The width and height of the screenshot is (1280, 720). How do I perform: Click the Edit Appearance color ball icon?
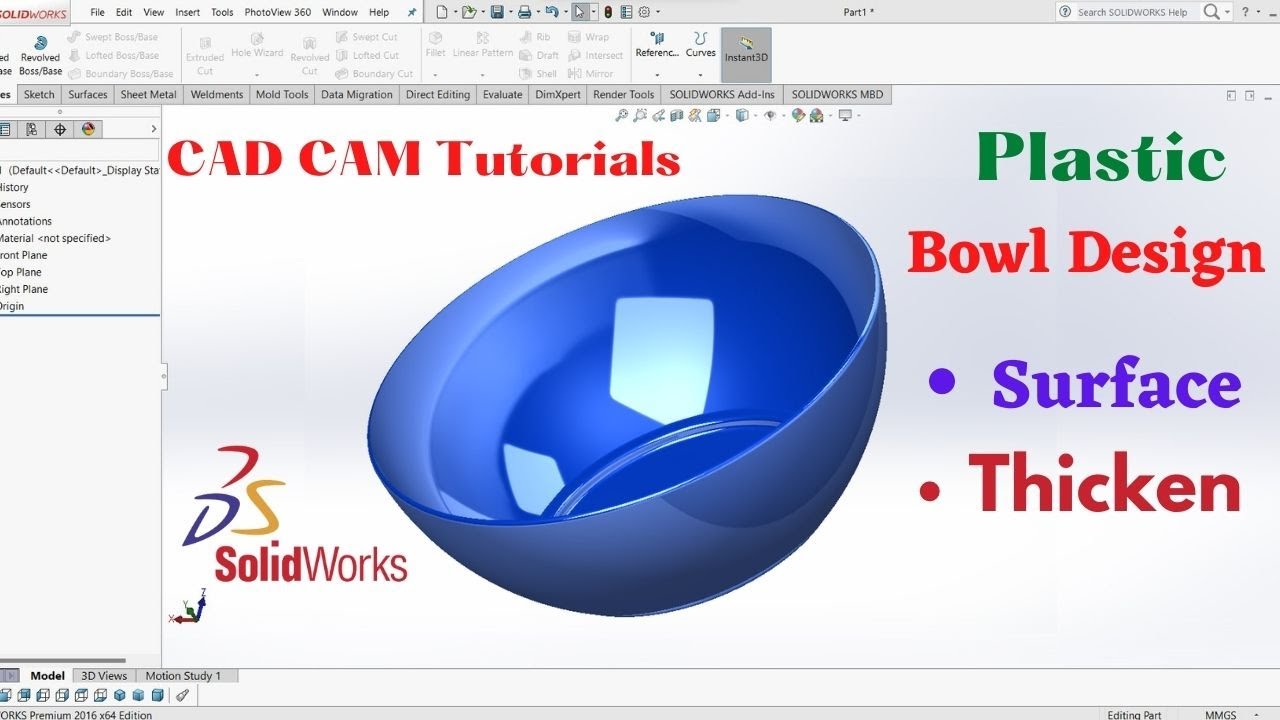[x=798, y=115]
